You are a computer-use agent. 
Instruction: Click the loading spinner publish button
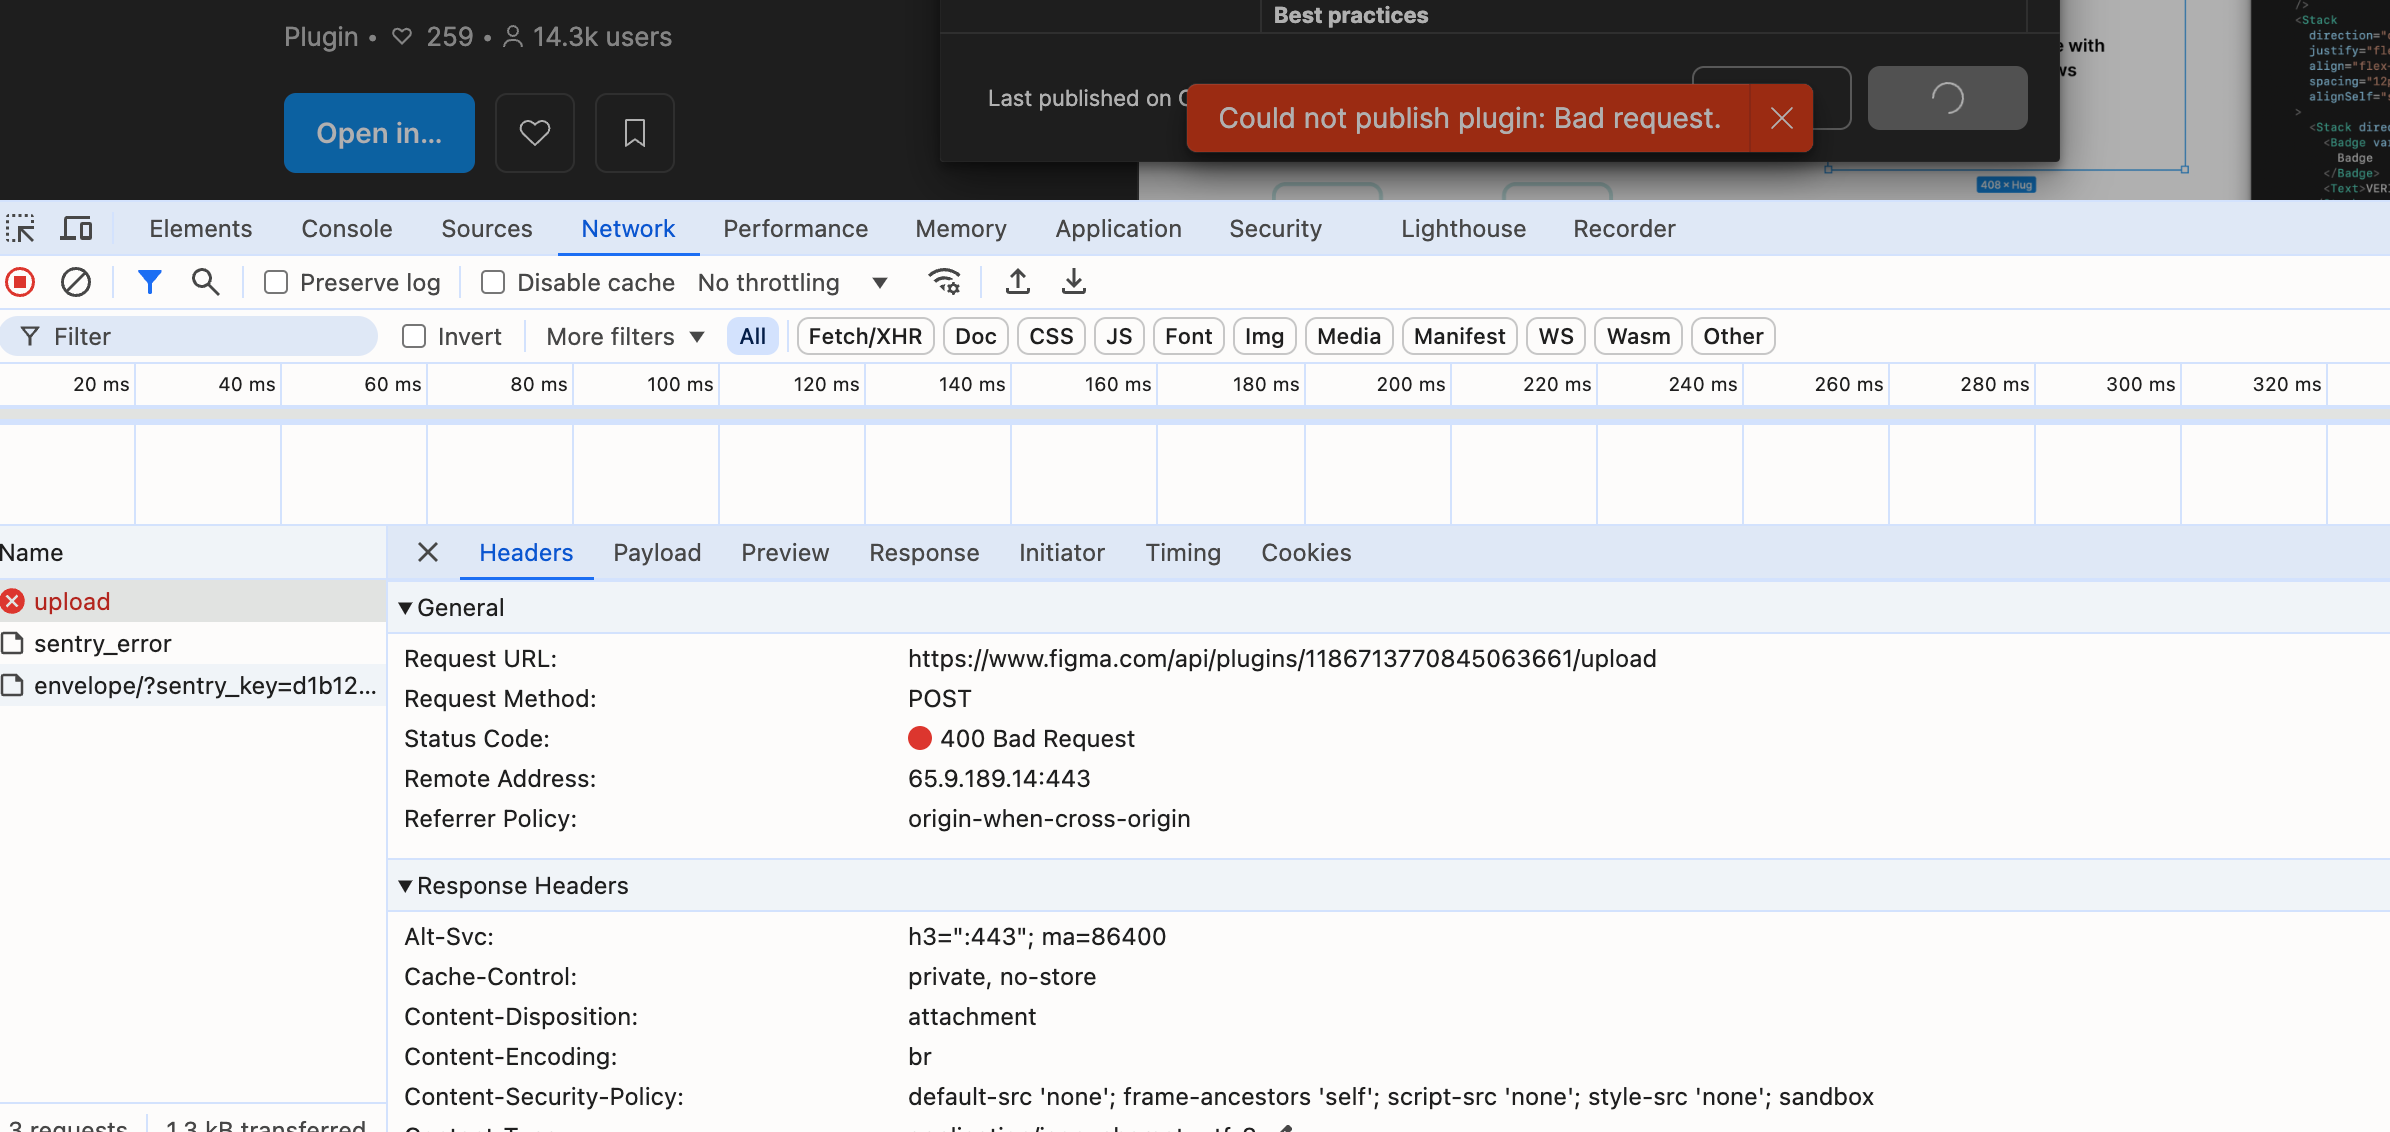pos(1947,98)
